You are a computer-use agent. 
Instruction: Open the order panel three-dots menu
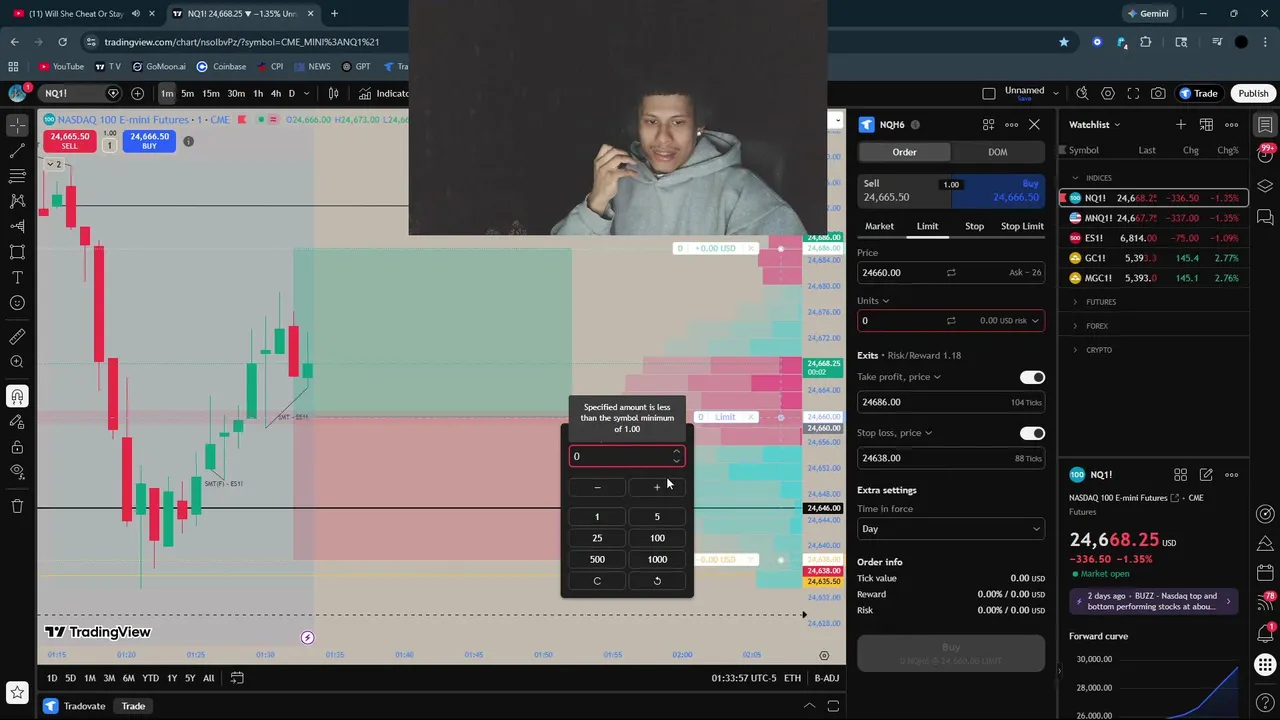point(1011,125)
